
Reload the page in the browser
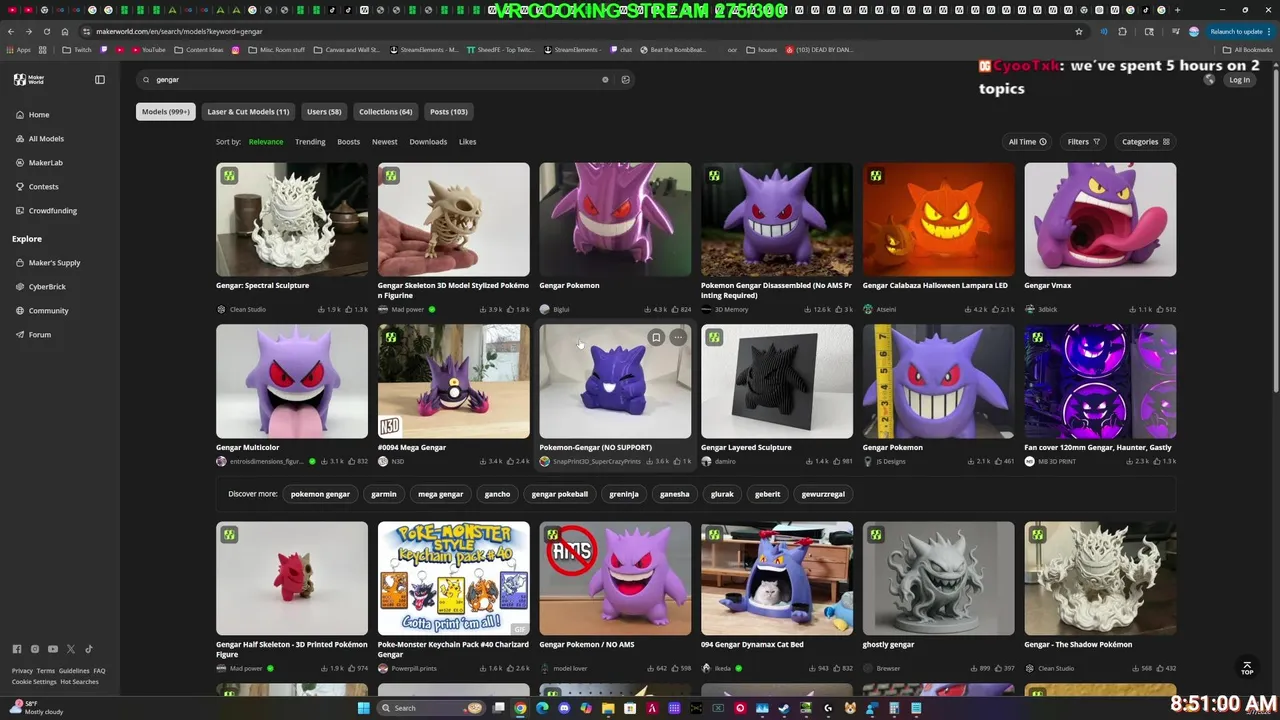[46, 31]
